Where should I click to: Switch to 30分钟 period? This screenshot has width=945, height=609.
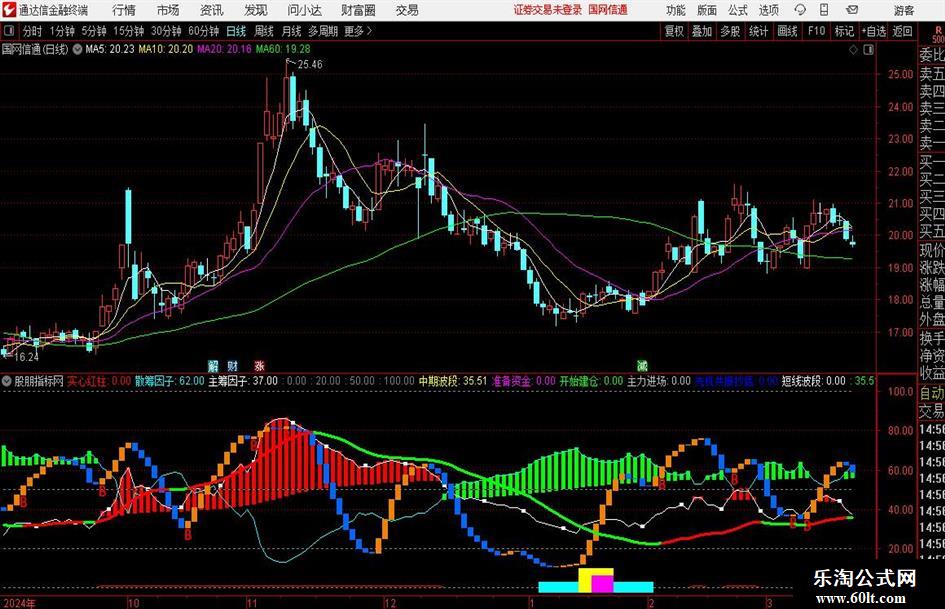pyautogui.click(x=166, y=31)
